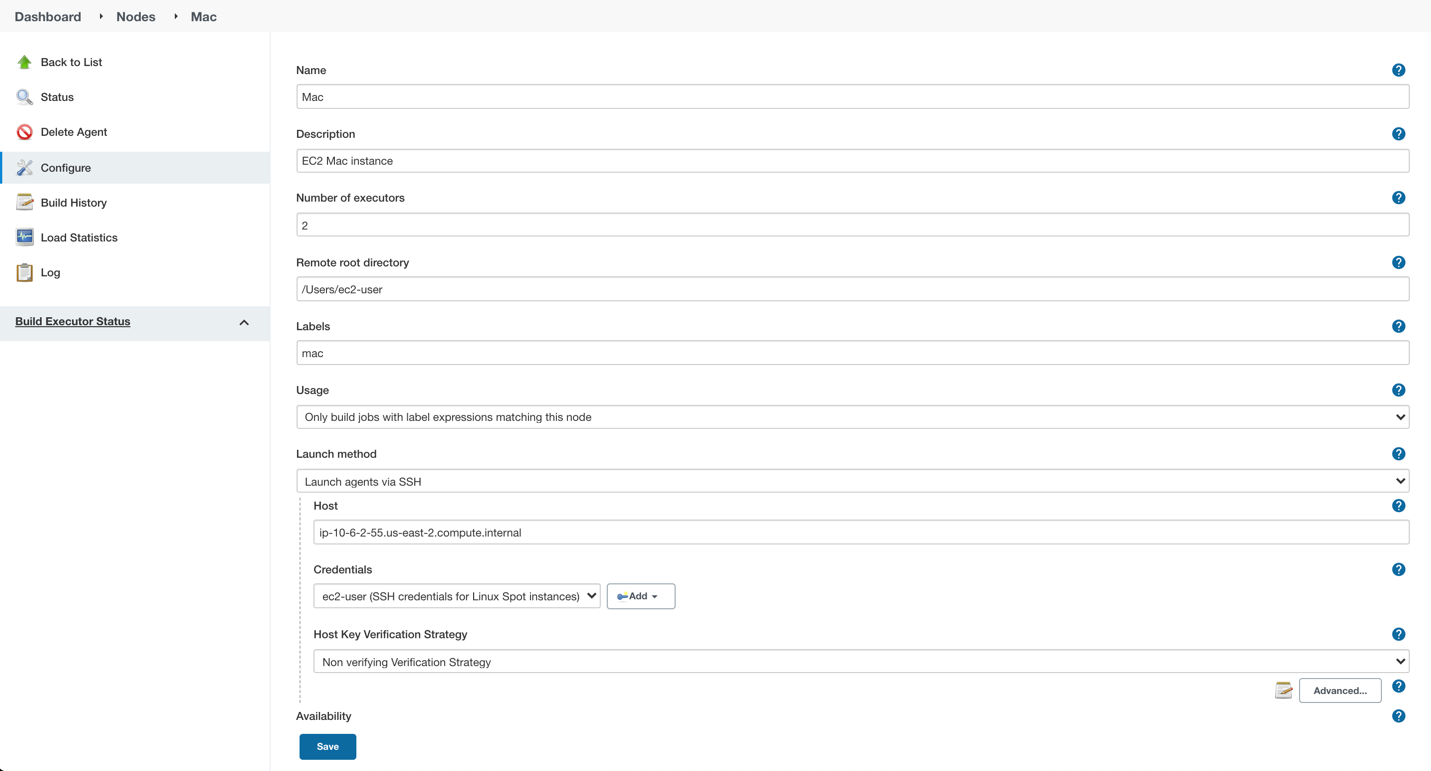
Task: Click the Build History notepad icon
Action: tap(25, 202)
